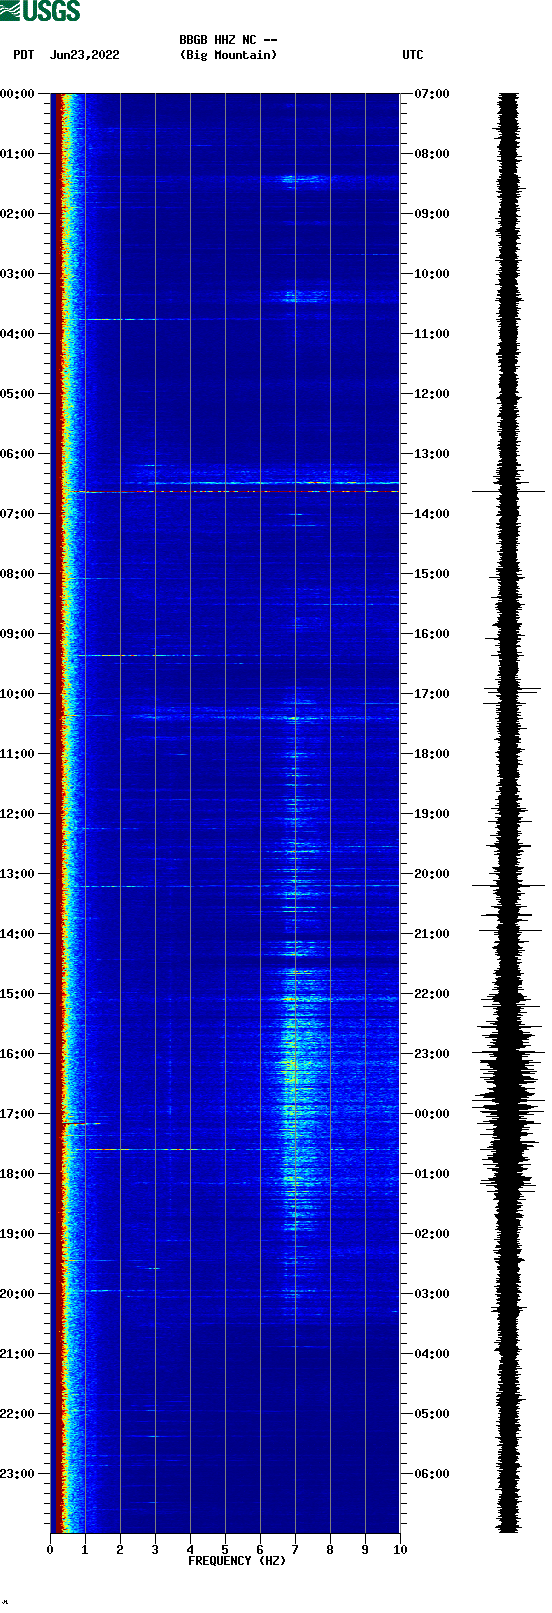552x1613 pixels.
Task: Click the 1 Hz frequency tick label
Action: 85,1550
